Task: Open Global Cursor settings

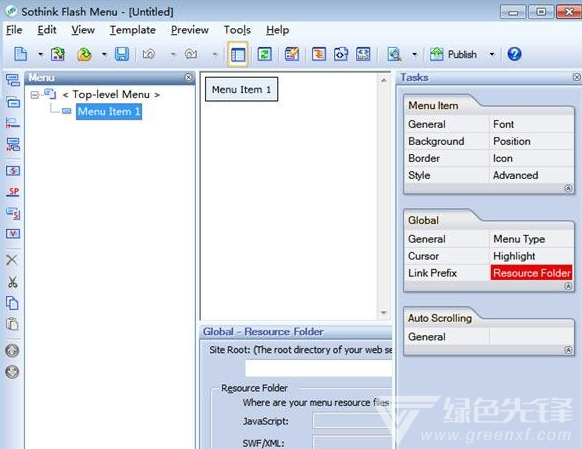Action: click(424, 256)
